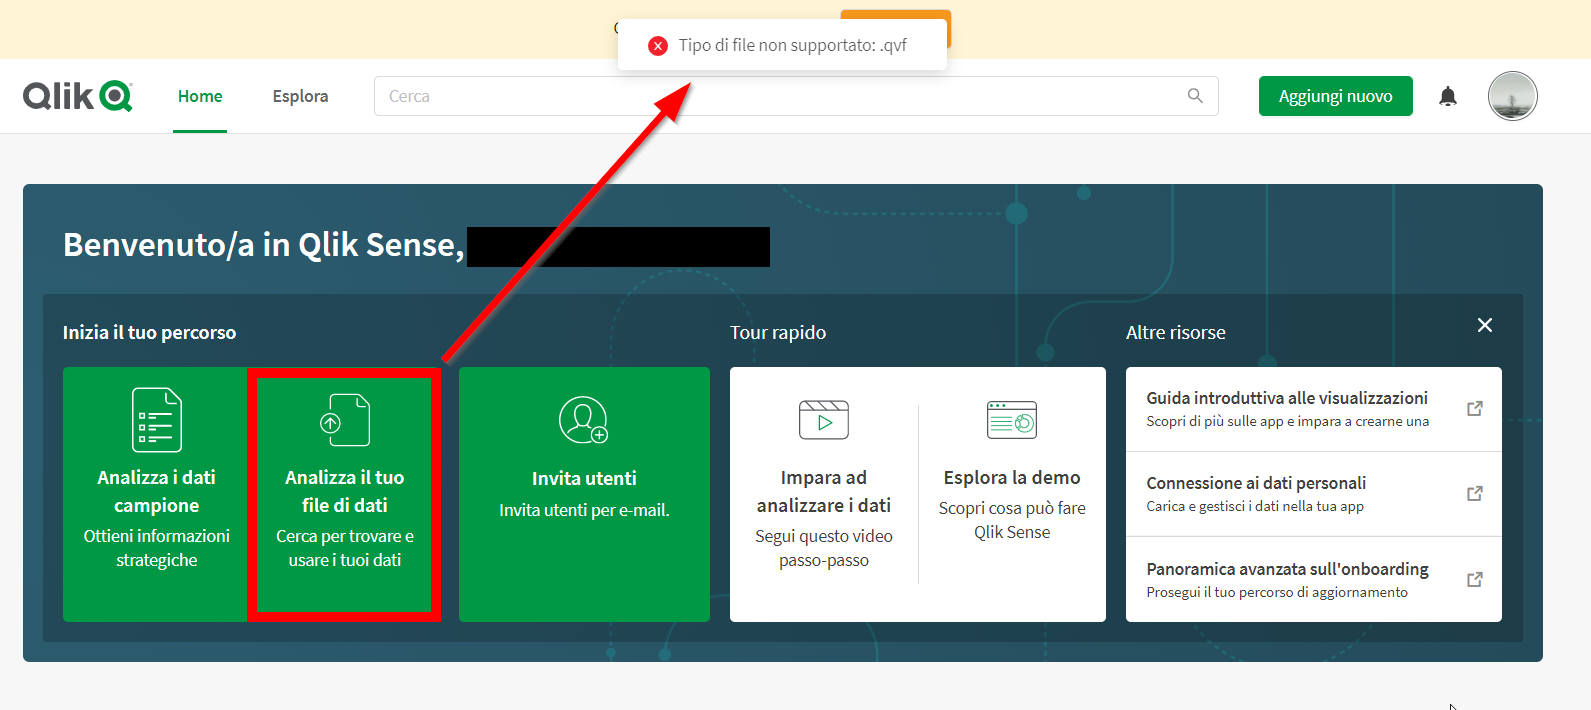
Task: Click the invite user icon
Action: coord(584,420)
